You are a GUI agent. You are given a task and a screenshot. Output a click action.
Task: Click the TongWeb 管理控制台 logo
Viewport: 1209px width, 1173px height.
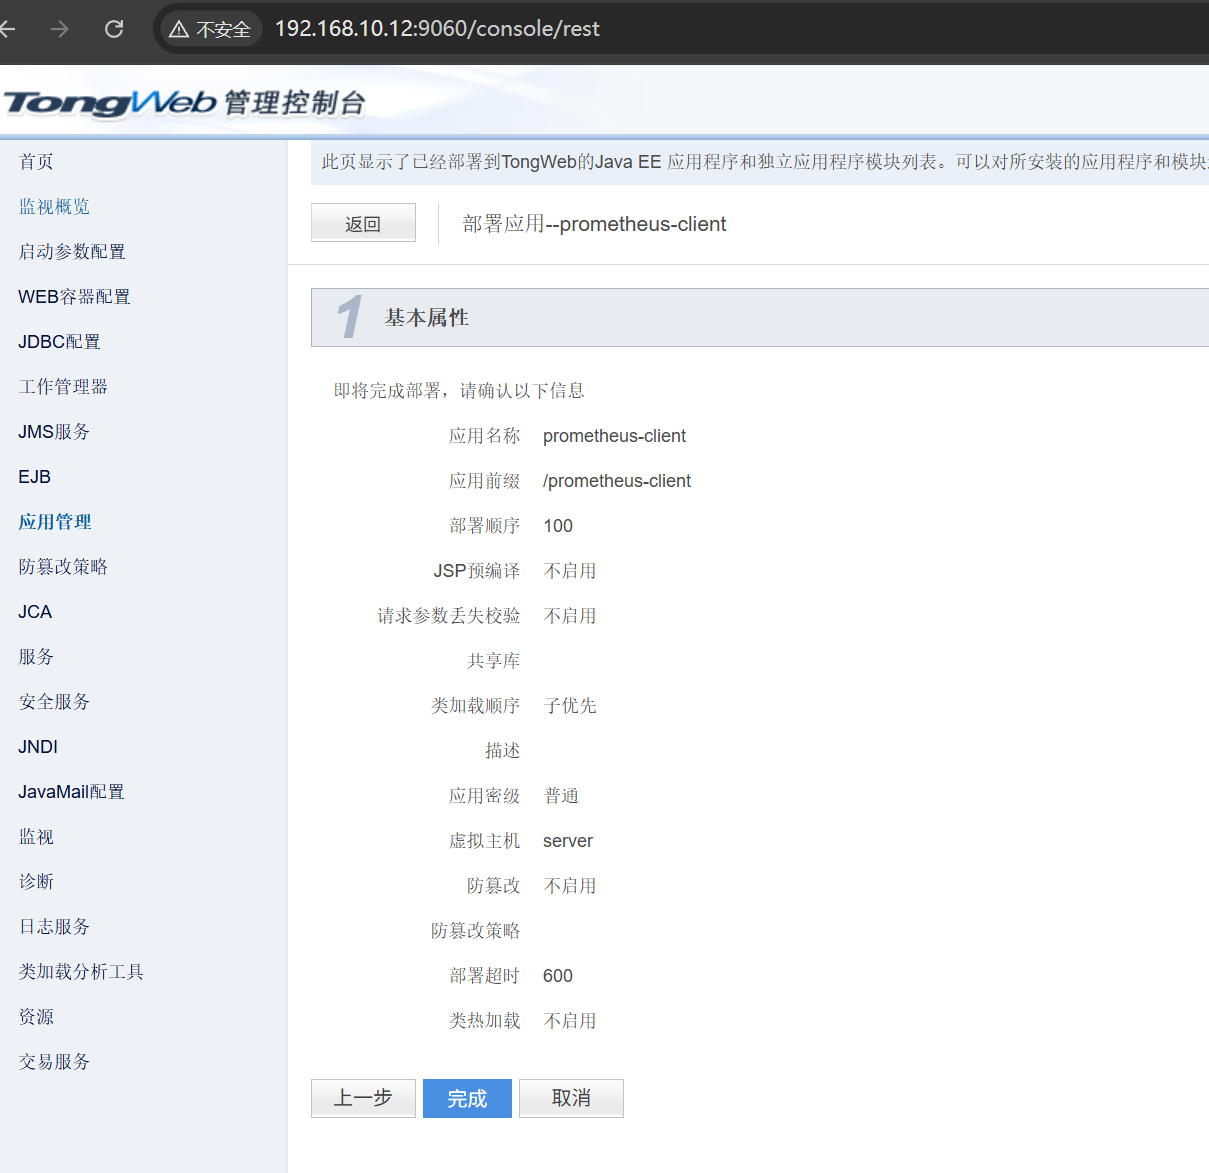click(185, 102)
